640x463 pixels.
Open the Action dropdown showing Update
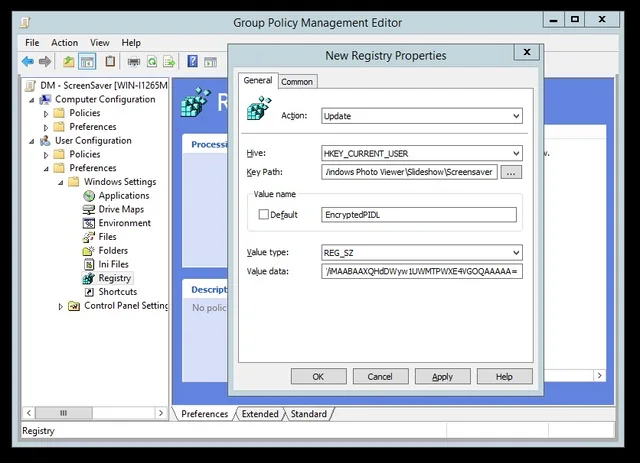[422, 116]
